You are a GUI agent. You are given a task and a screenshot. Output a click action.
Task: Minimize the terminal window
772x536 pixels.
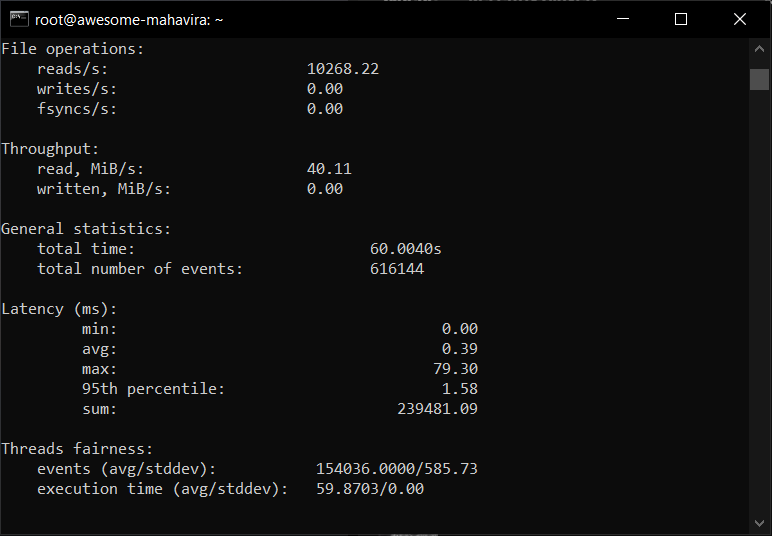pos(624,19)
